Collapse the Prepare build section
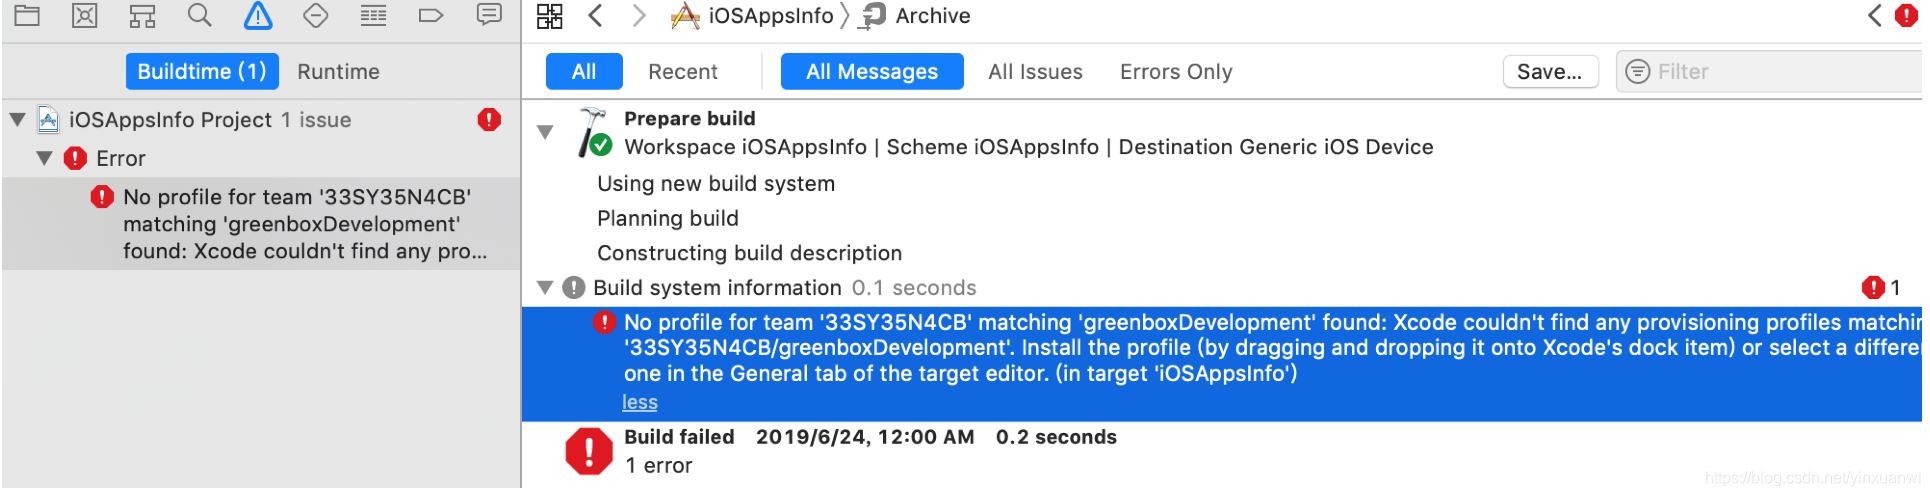Screen dimensions: 1930x496 545,131
